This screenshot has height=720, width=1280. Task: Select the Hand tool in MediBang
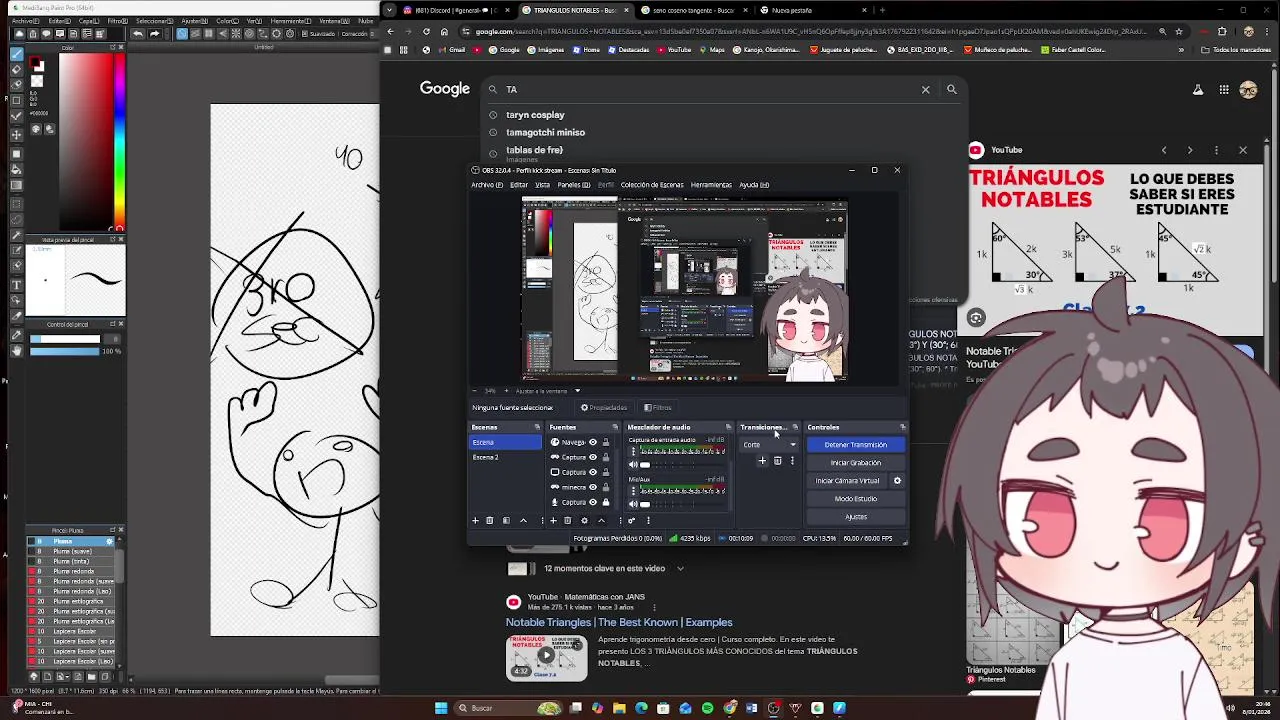(17, 350)
